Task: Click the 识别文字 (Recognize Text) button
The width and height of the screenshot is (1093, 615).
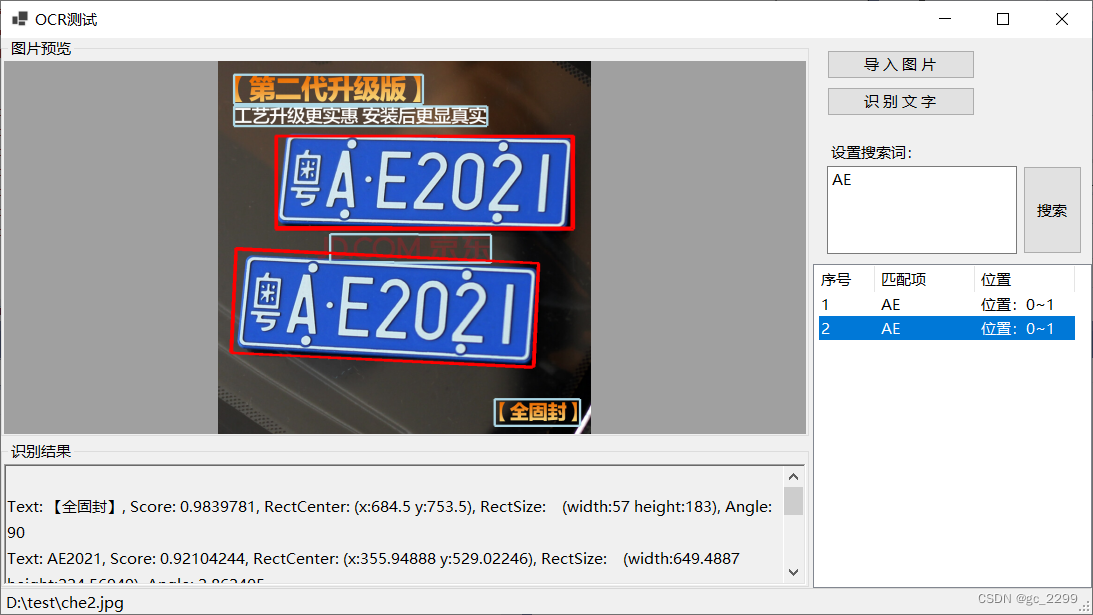Action: pyautogui.click(x=899, y=101)
